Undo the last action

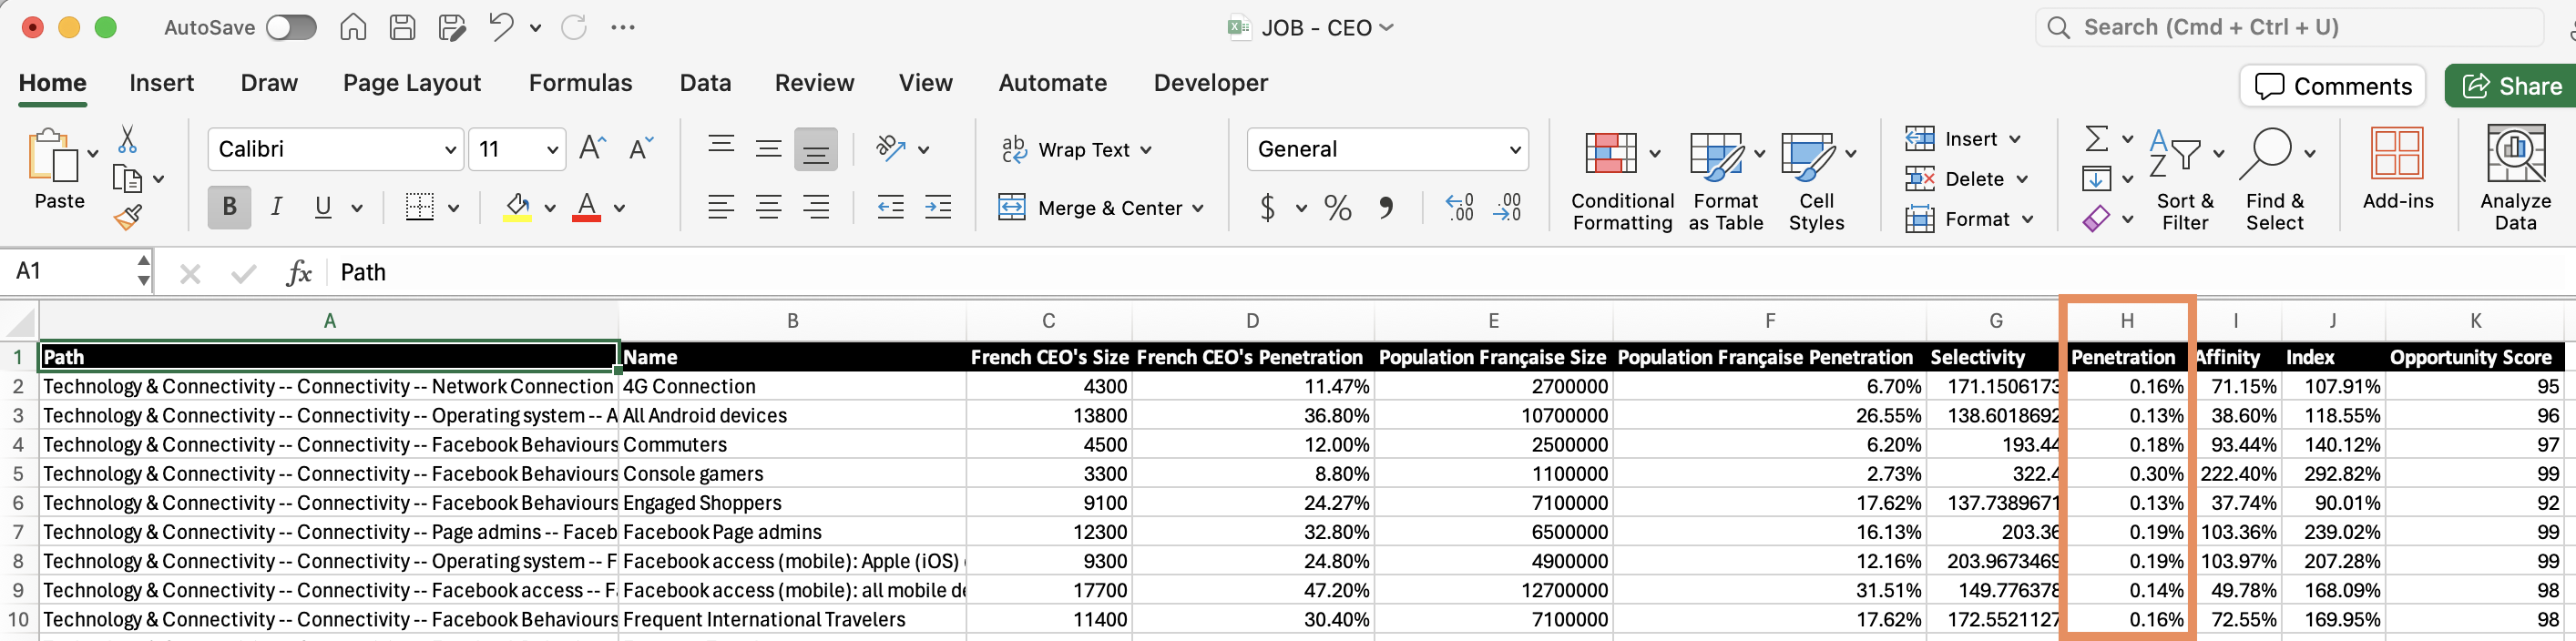click(x=502, y=27)
